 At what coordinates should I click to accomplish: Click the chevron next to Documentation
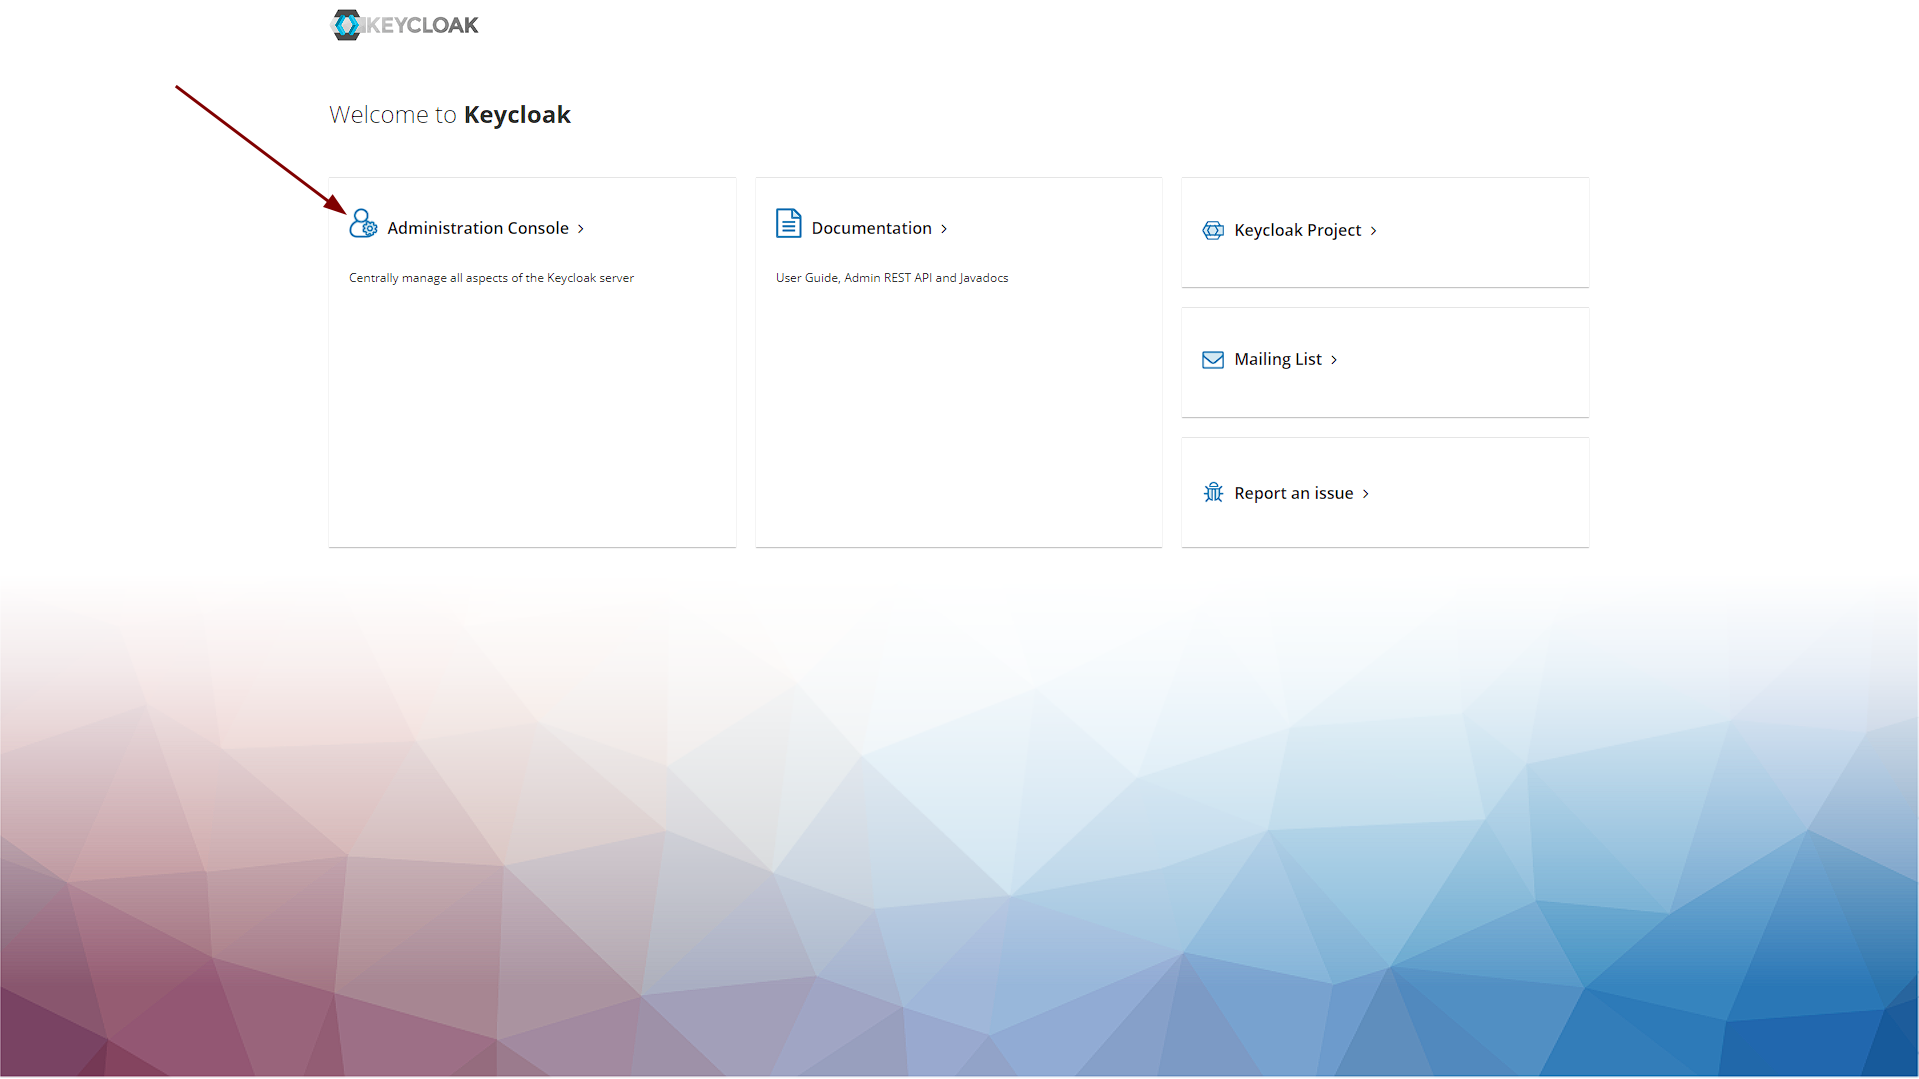[944, 229]
